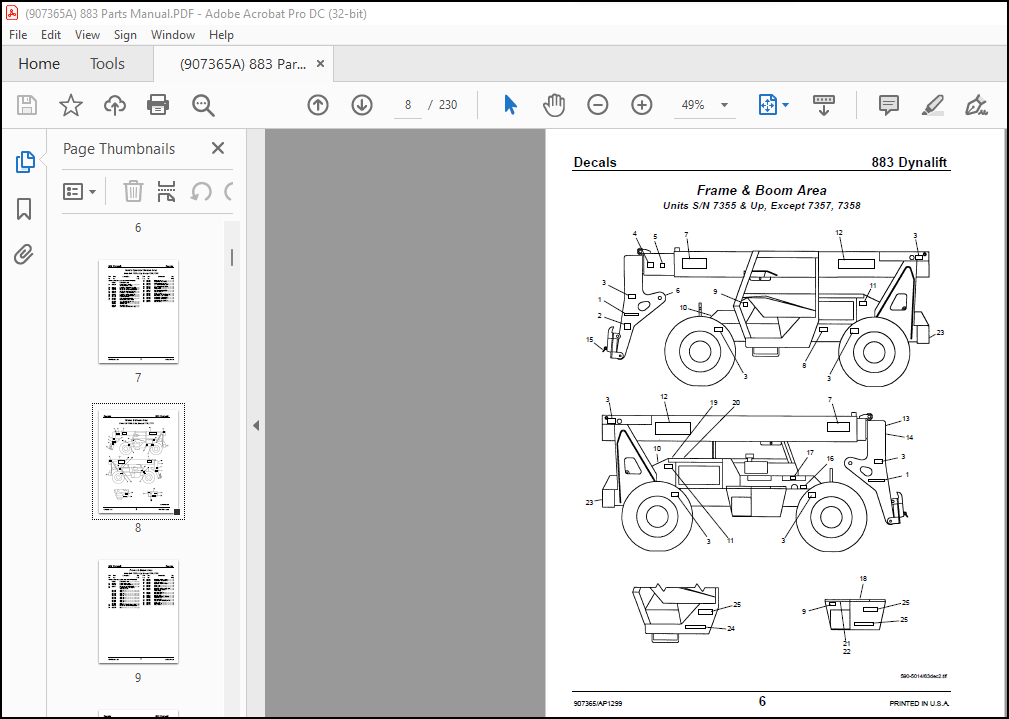Click the page number input field

tap(408, 105)
